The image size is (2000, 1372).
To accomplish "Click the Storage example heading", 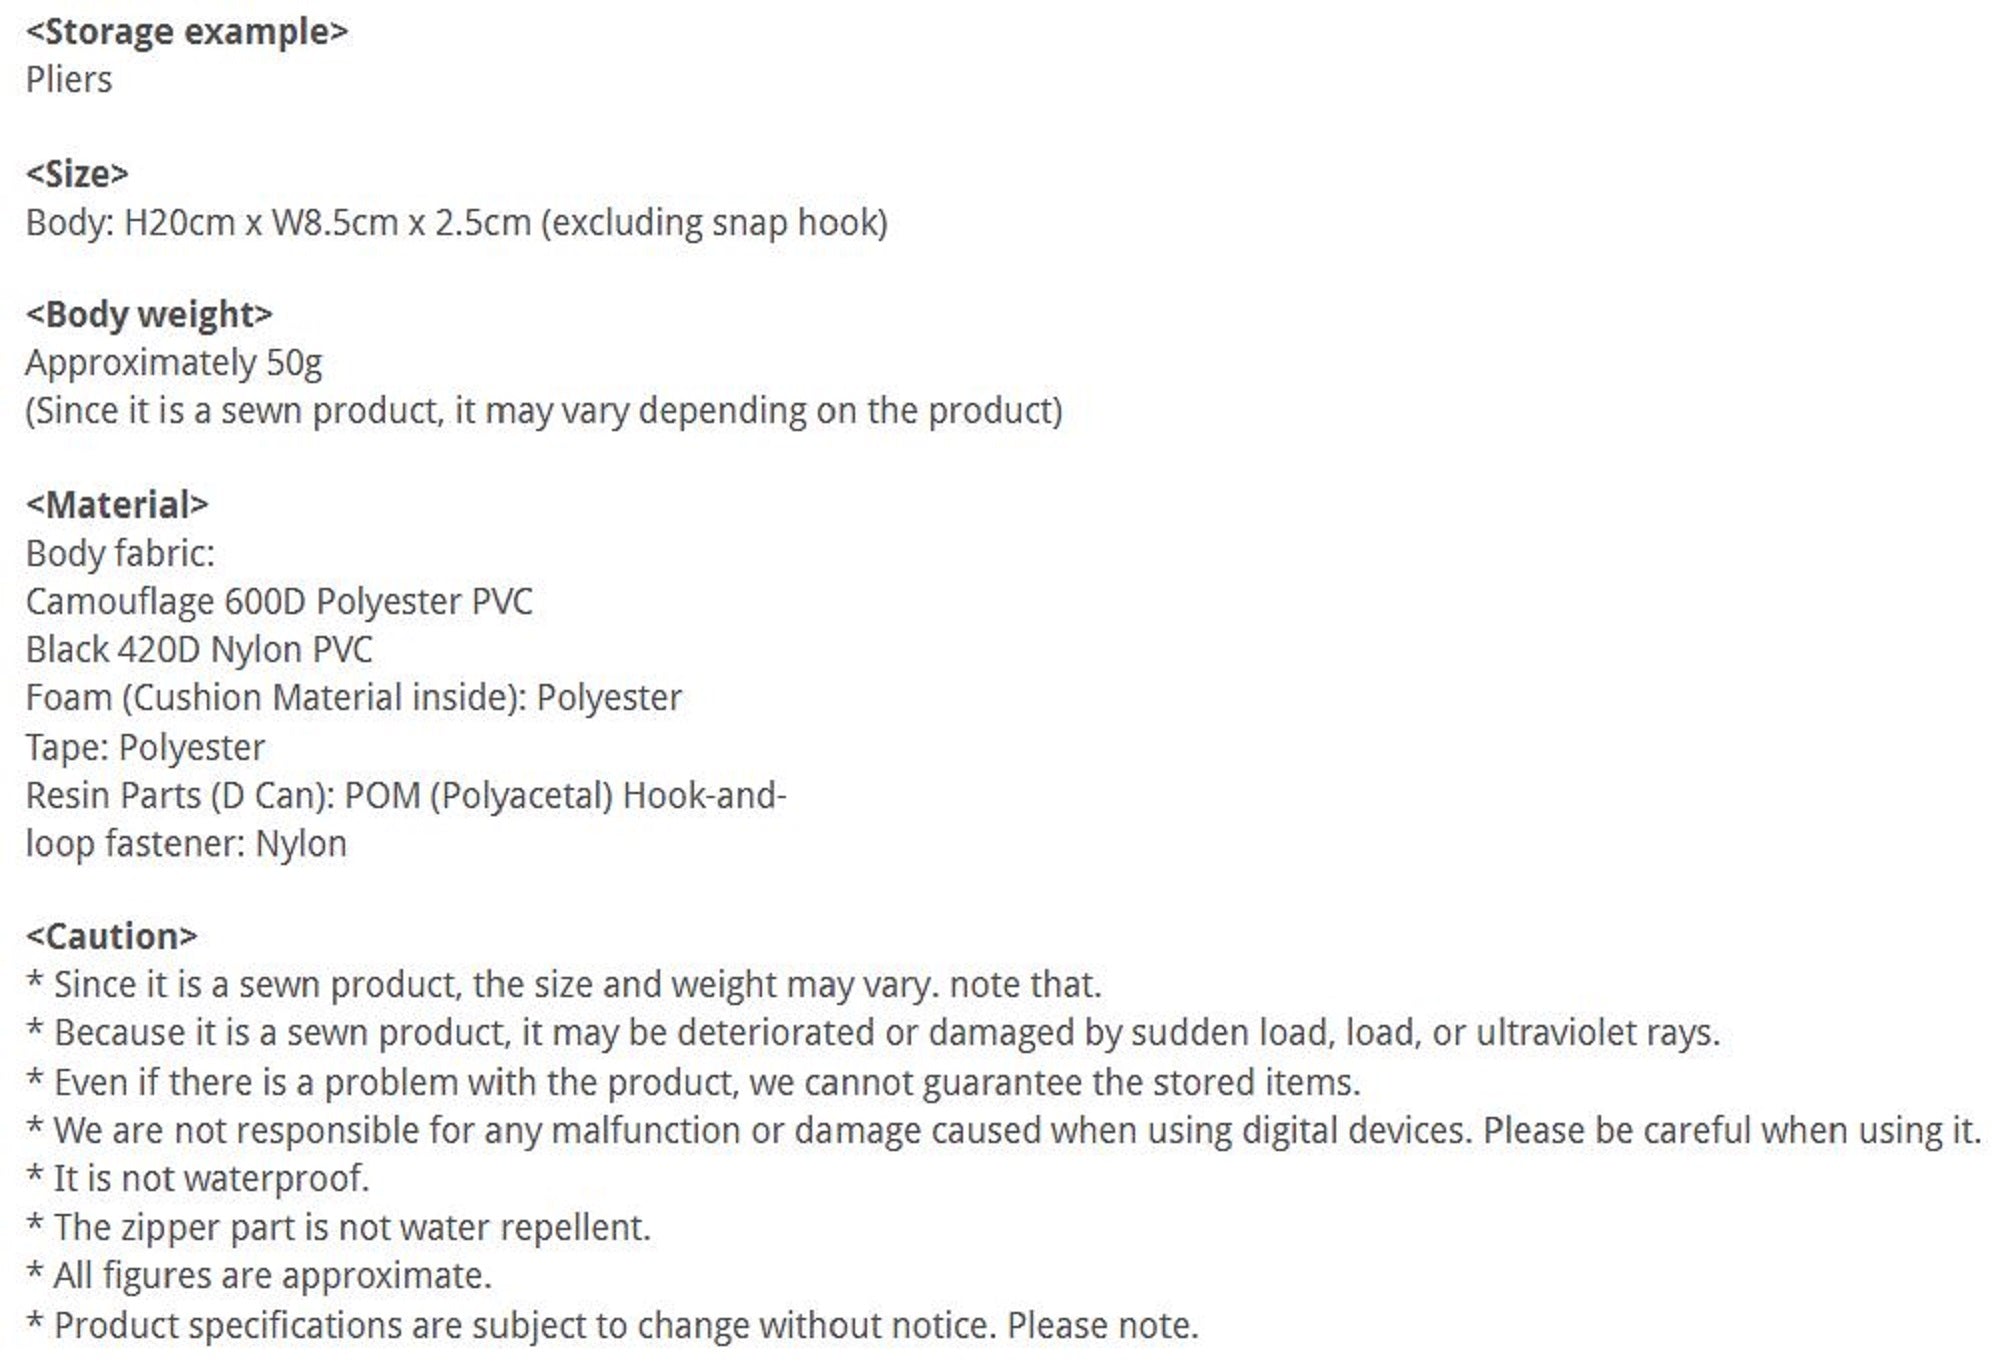I will (x=187, y=32).
